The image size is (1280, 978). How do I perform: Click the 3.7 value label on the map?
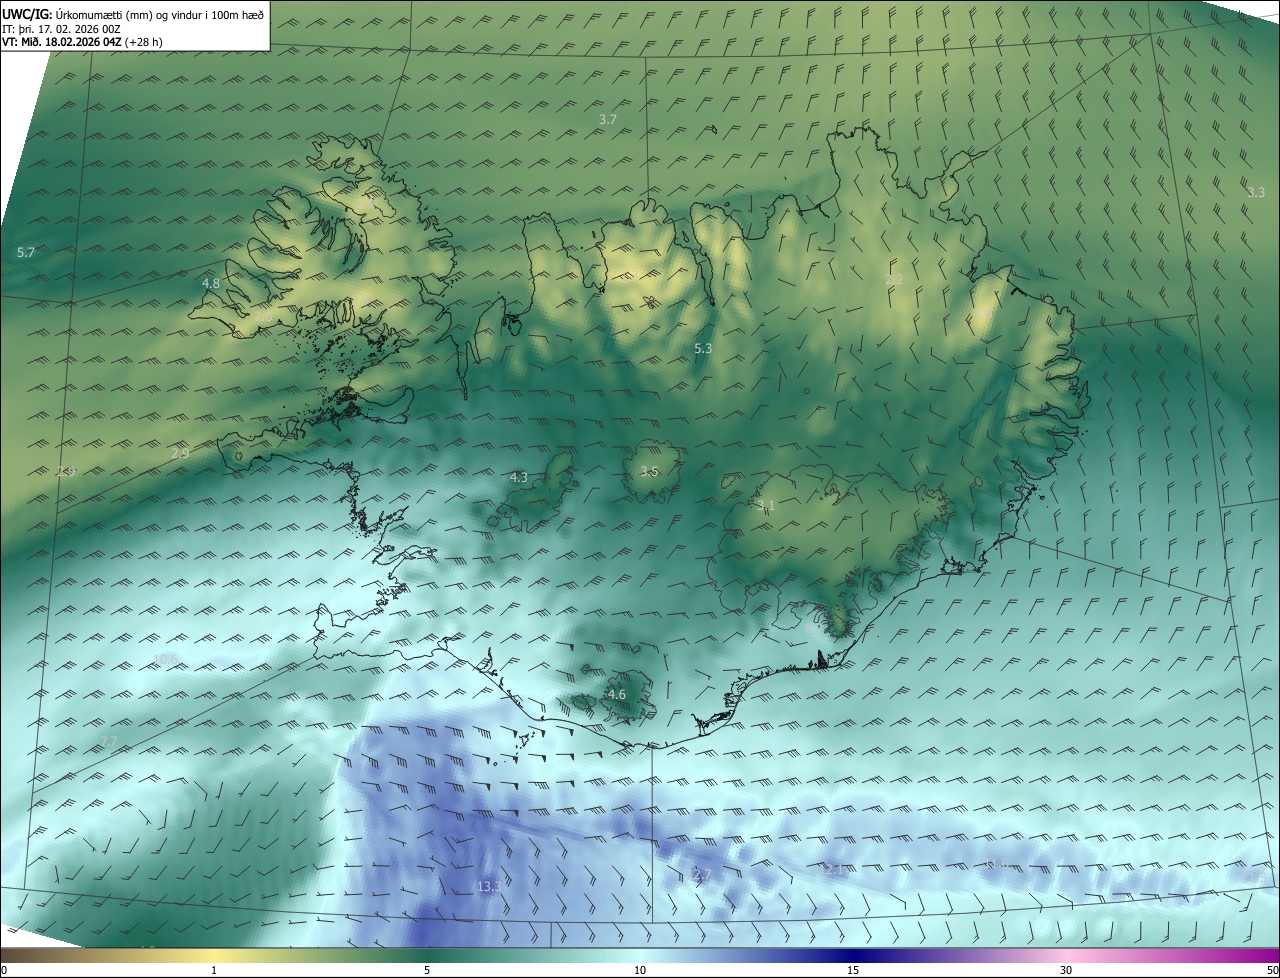[608, 119]
